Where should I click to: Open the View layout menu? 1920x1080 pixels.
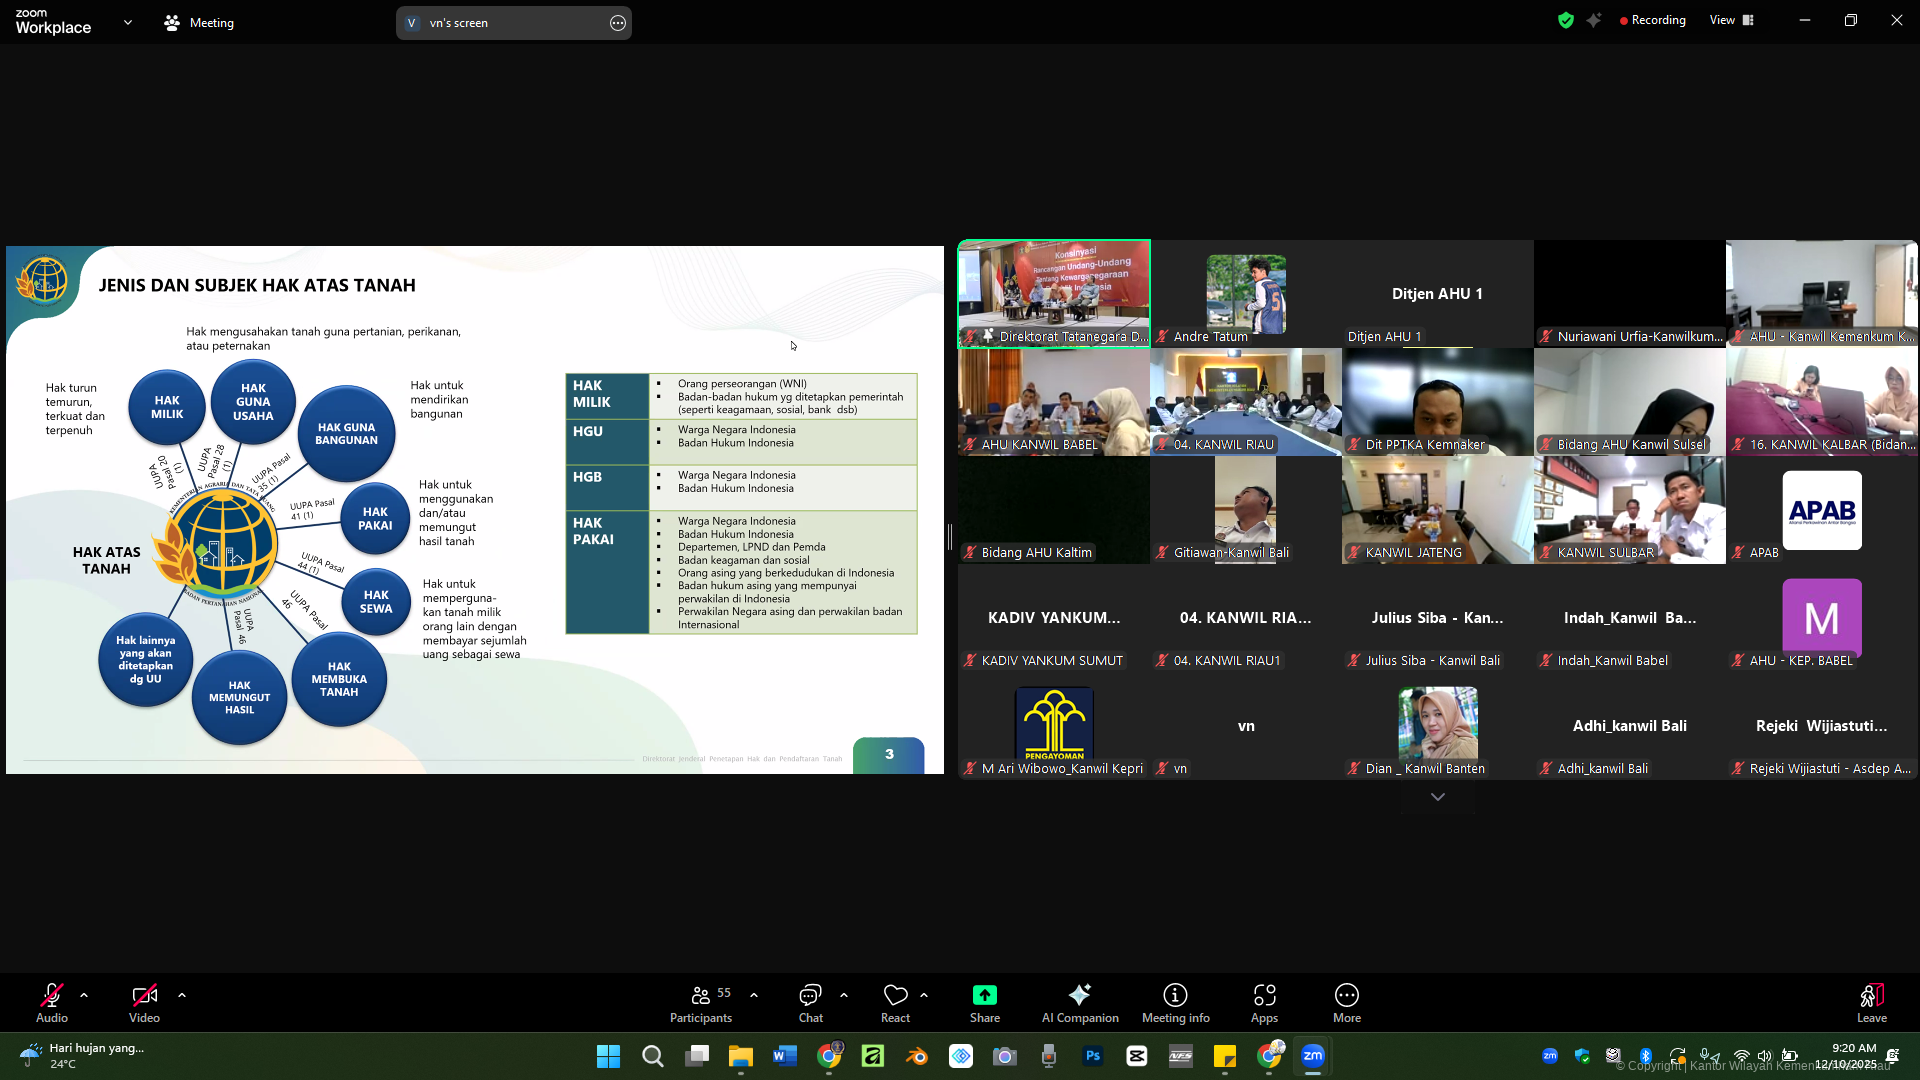click(1731, 20)
